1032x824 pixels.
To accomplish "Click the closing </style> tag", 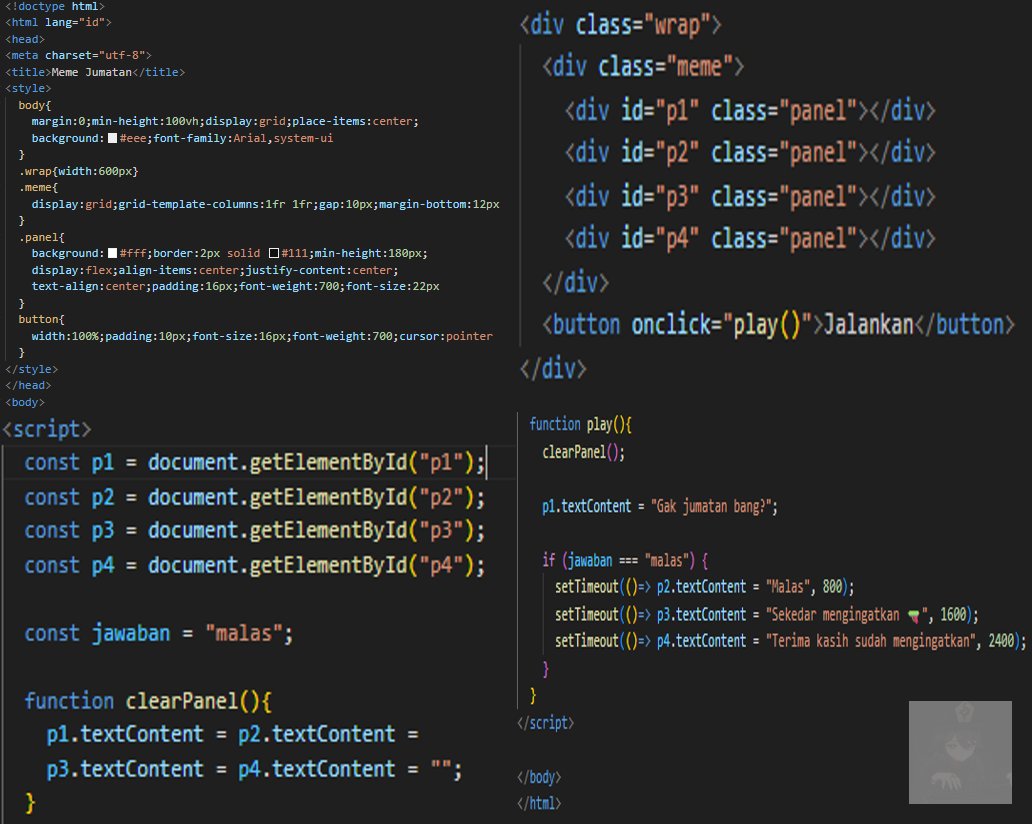I will [x=32, y=369].
